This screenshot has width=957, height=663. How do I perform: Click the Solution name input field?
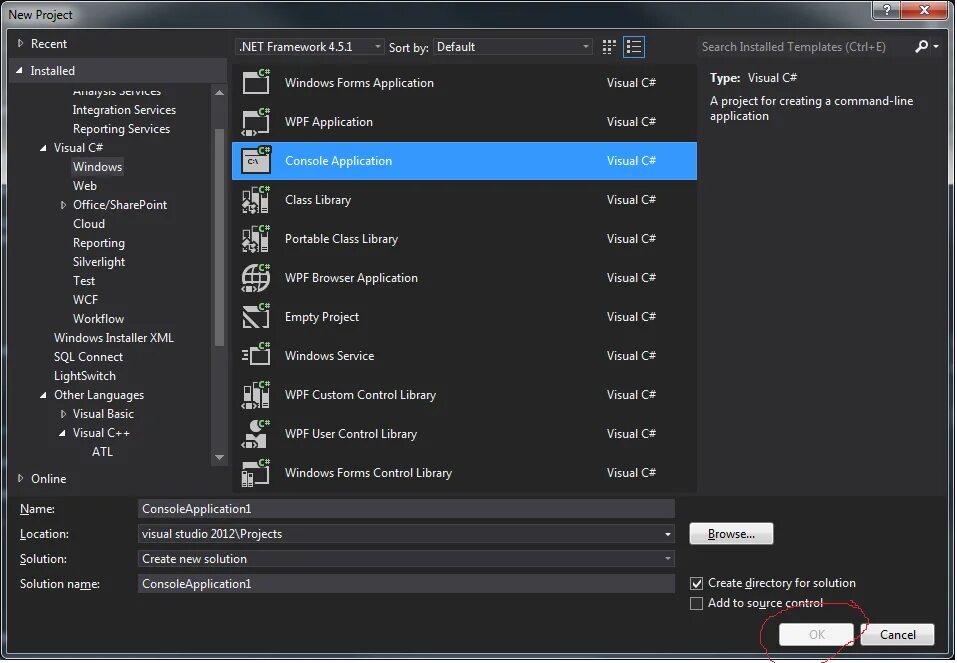[x=406, y=584]
